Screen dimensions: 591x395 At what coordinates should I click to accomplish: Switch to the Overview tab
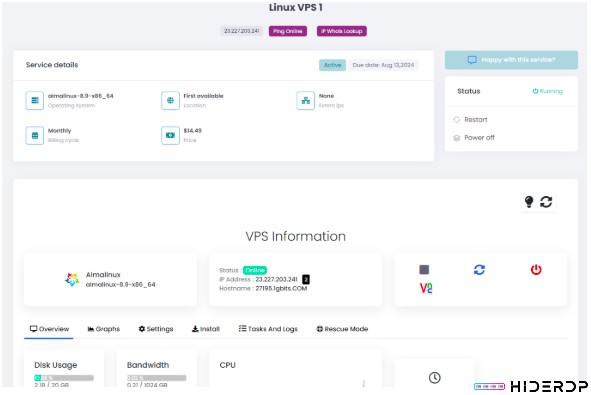(x=49, y=329)
